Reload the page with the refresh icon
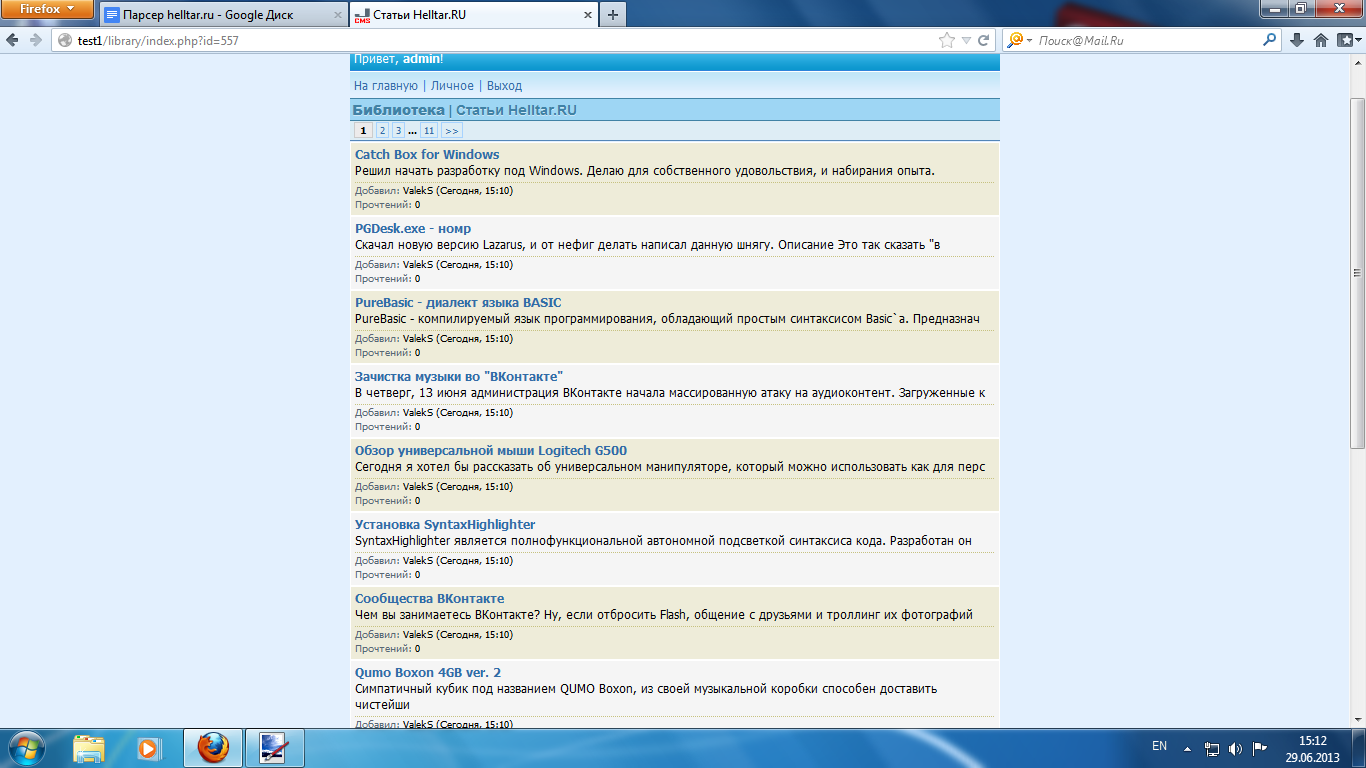Viewport: 1366px width, 768px height. pyautogui.click(x=984, y=40)
